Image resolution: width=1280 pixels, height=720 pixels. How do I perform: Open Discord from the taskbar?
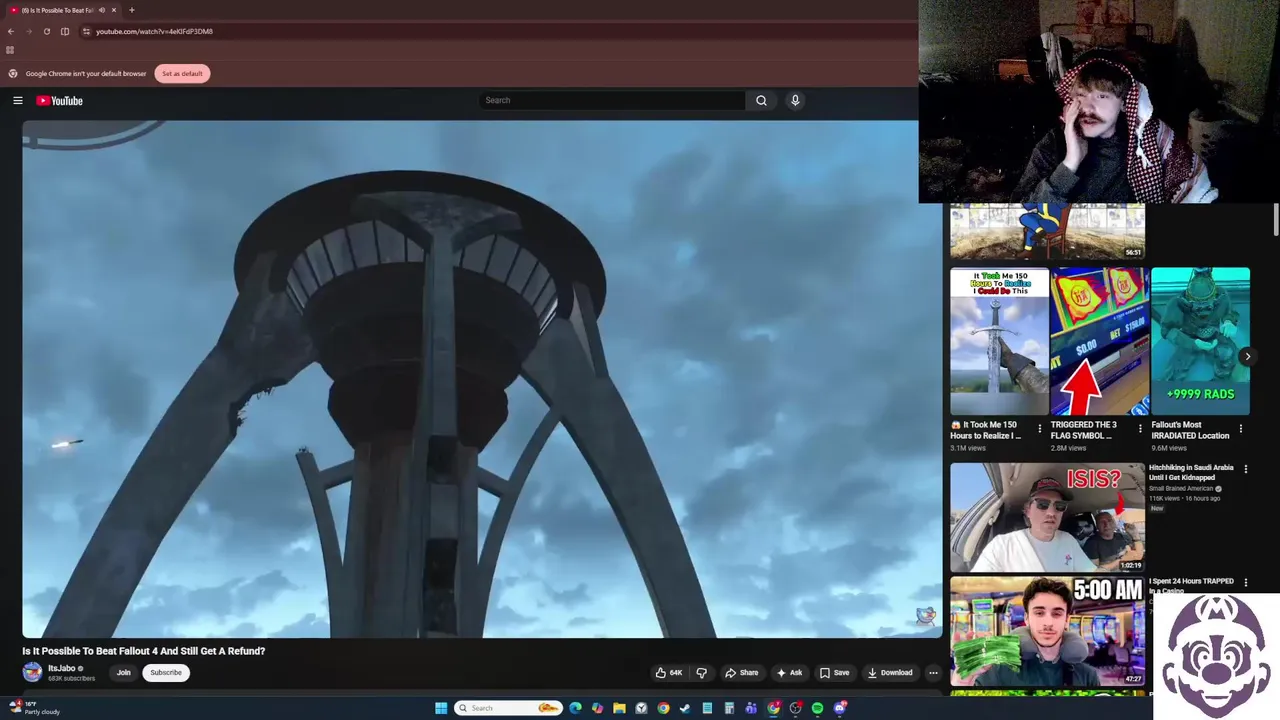(840, 708)
